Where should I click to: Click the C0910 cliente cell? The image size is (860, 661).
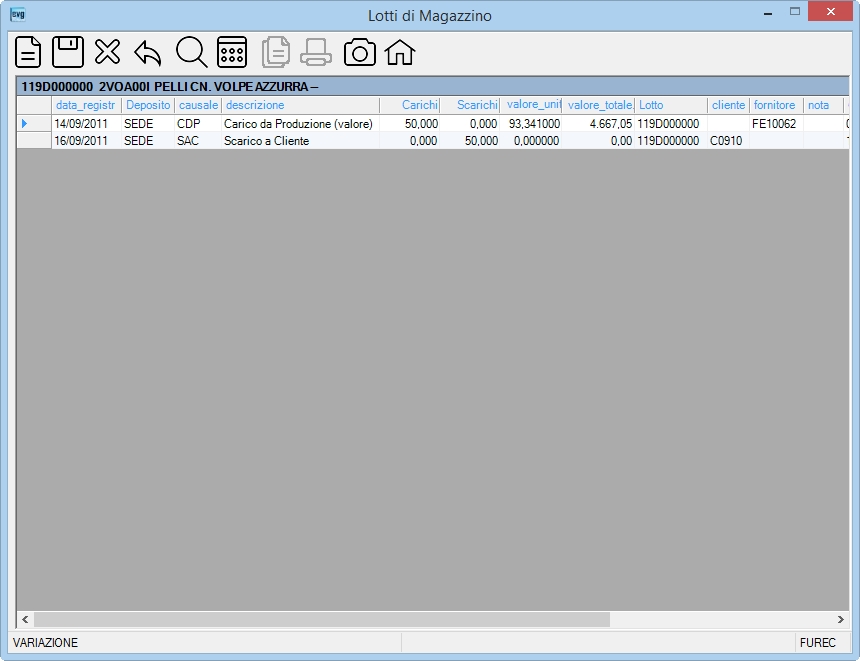pos(728,141)
